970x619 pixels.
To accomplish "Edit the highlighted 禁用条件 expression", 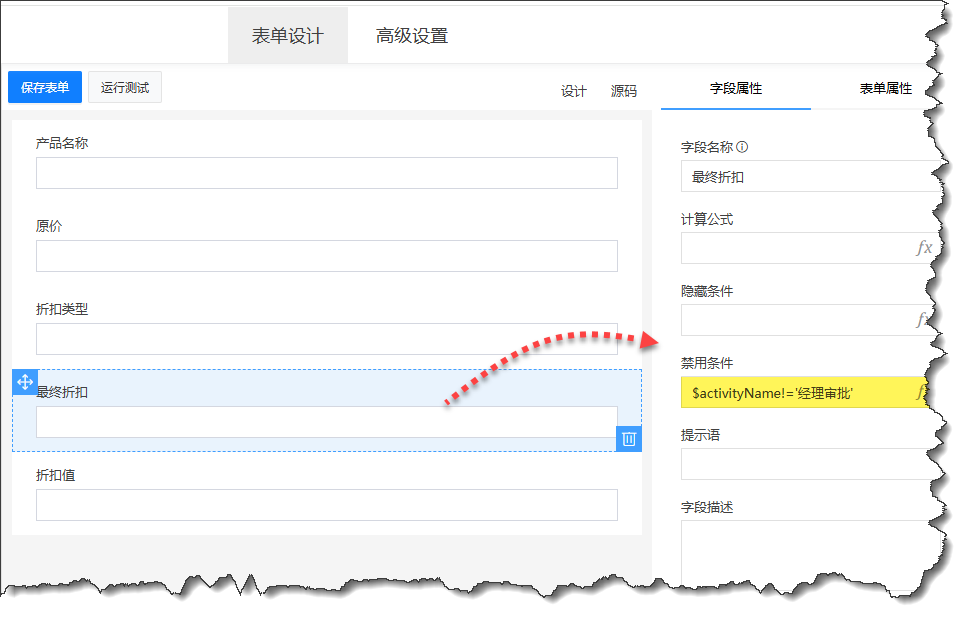I will click(790, 393).
